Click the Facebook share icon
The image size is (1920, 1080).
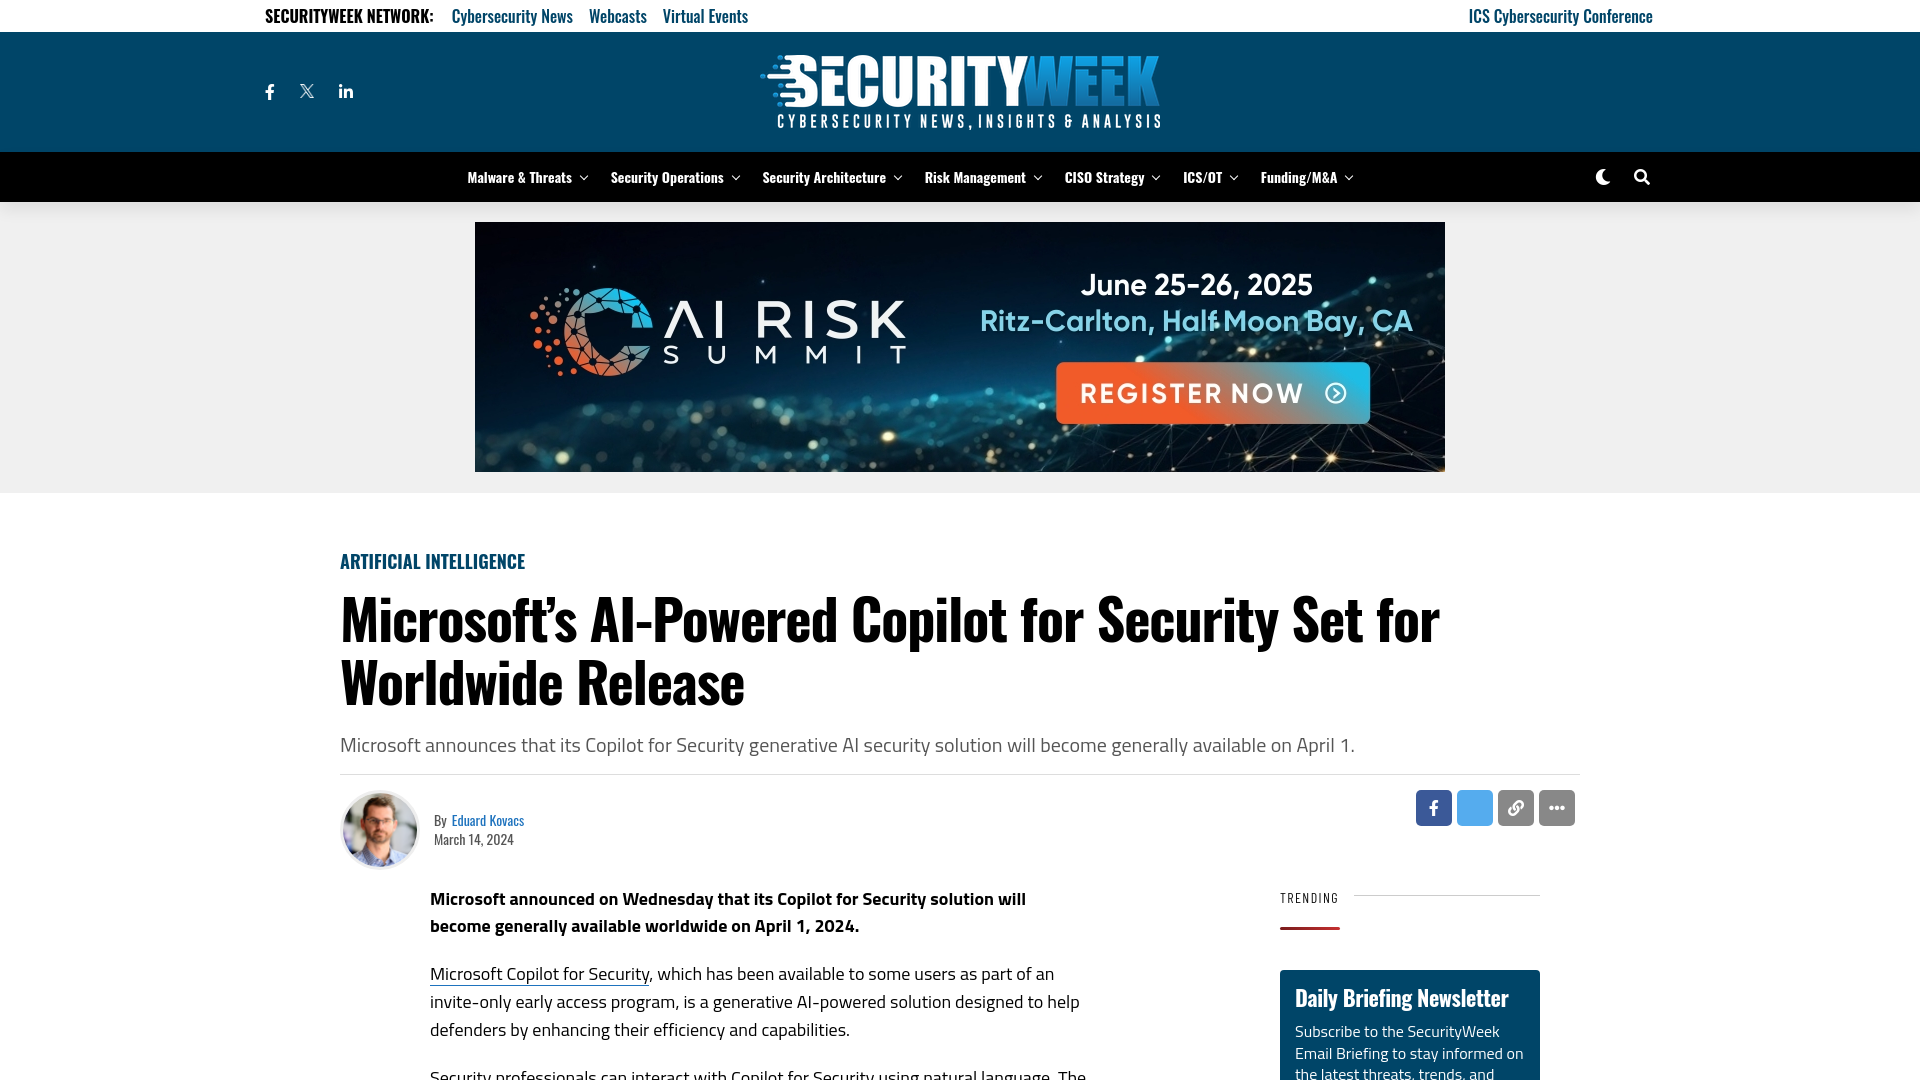point(1433,807)
